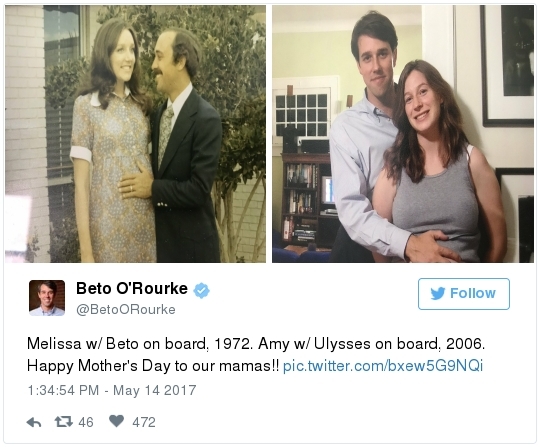Click the Twitter bird in Follow button

pos(438,293)
